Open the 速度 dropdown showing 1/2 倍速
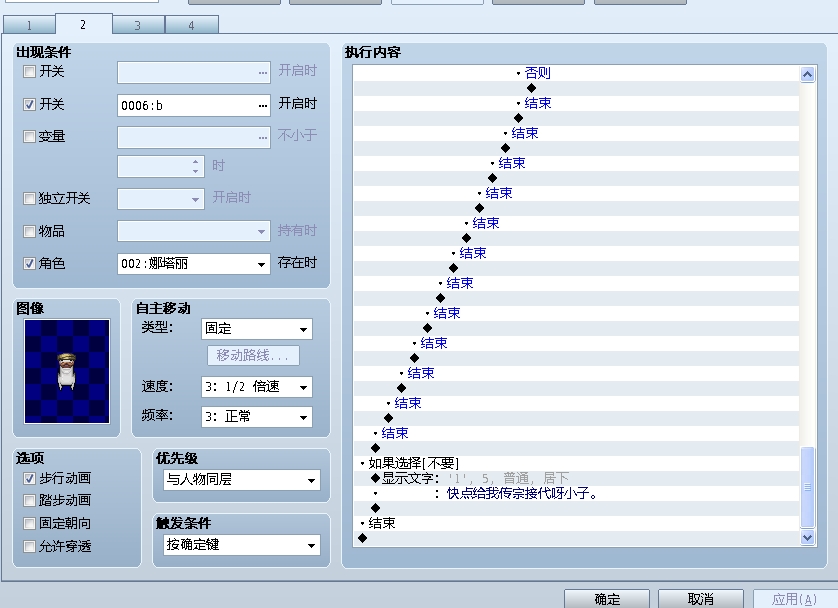Viewport: 838px width, 608px height. coord(257,387)
